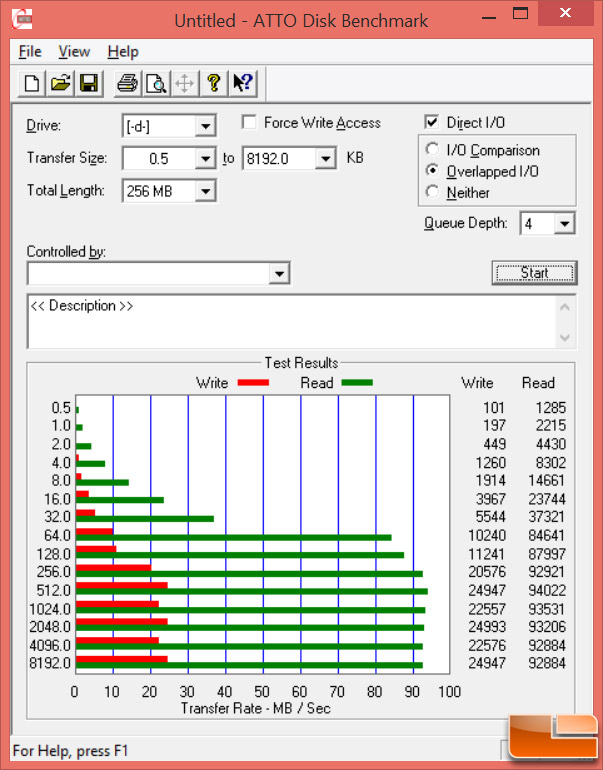Click the move crosshair toolbar icon
Viewport: 603px width, 770px height.
[185, 83]
